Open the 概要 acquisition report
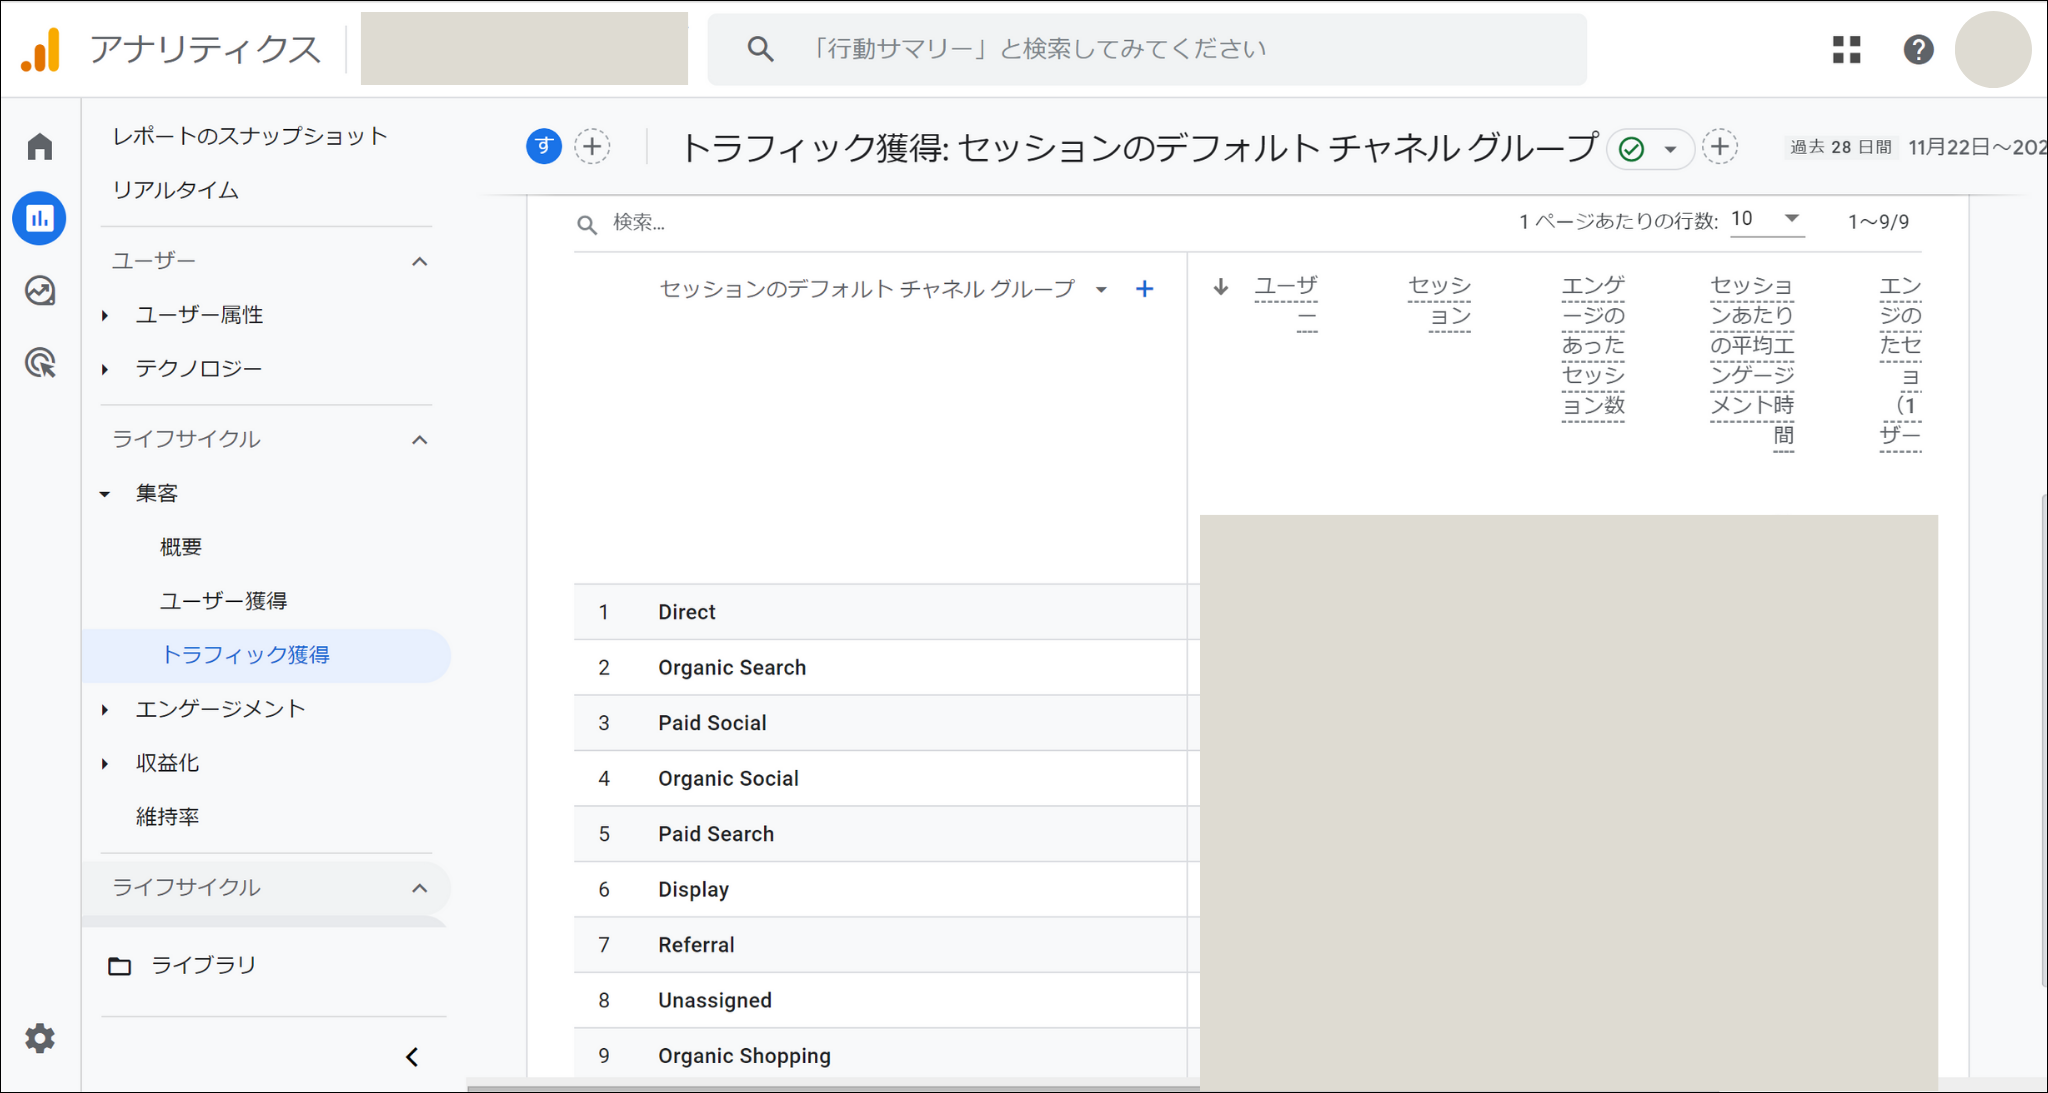Image resolution: width=2048 pixels, height=1093 pixels. (181, 547)
